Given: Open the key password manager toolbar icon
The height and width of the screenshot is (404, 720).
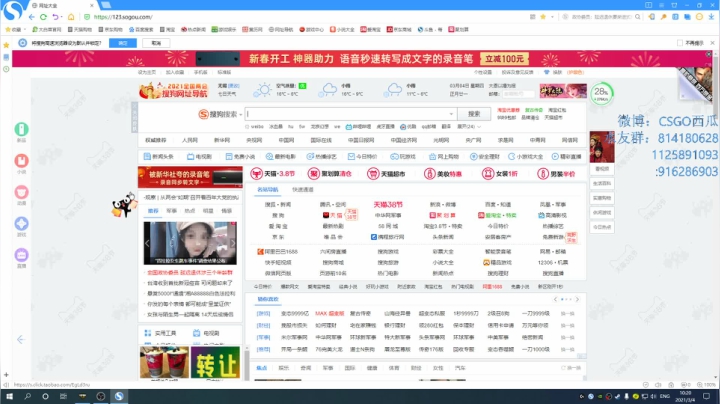Looking at the screenshot, I should click(664, 17).
